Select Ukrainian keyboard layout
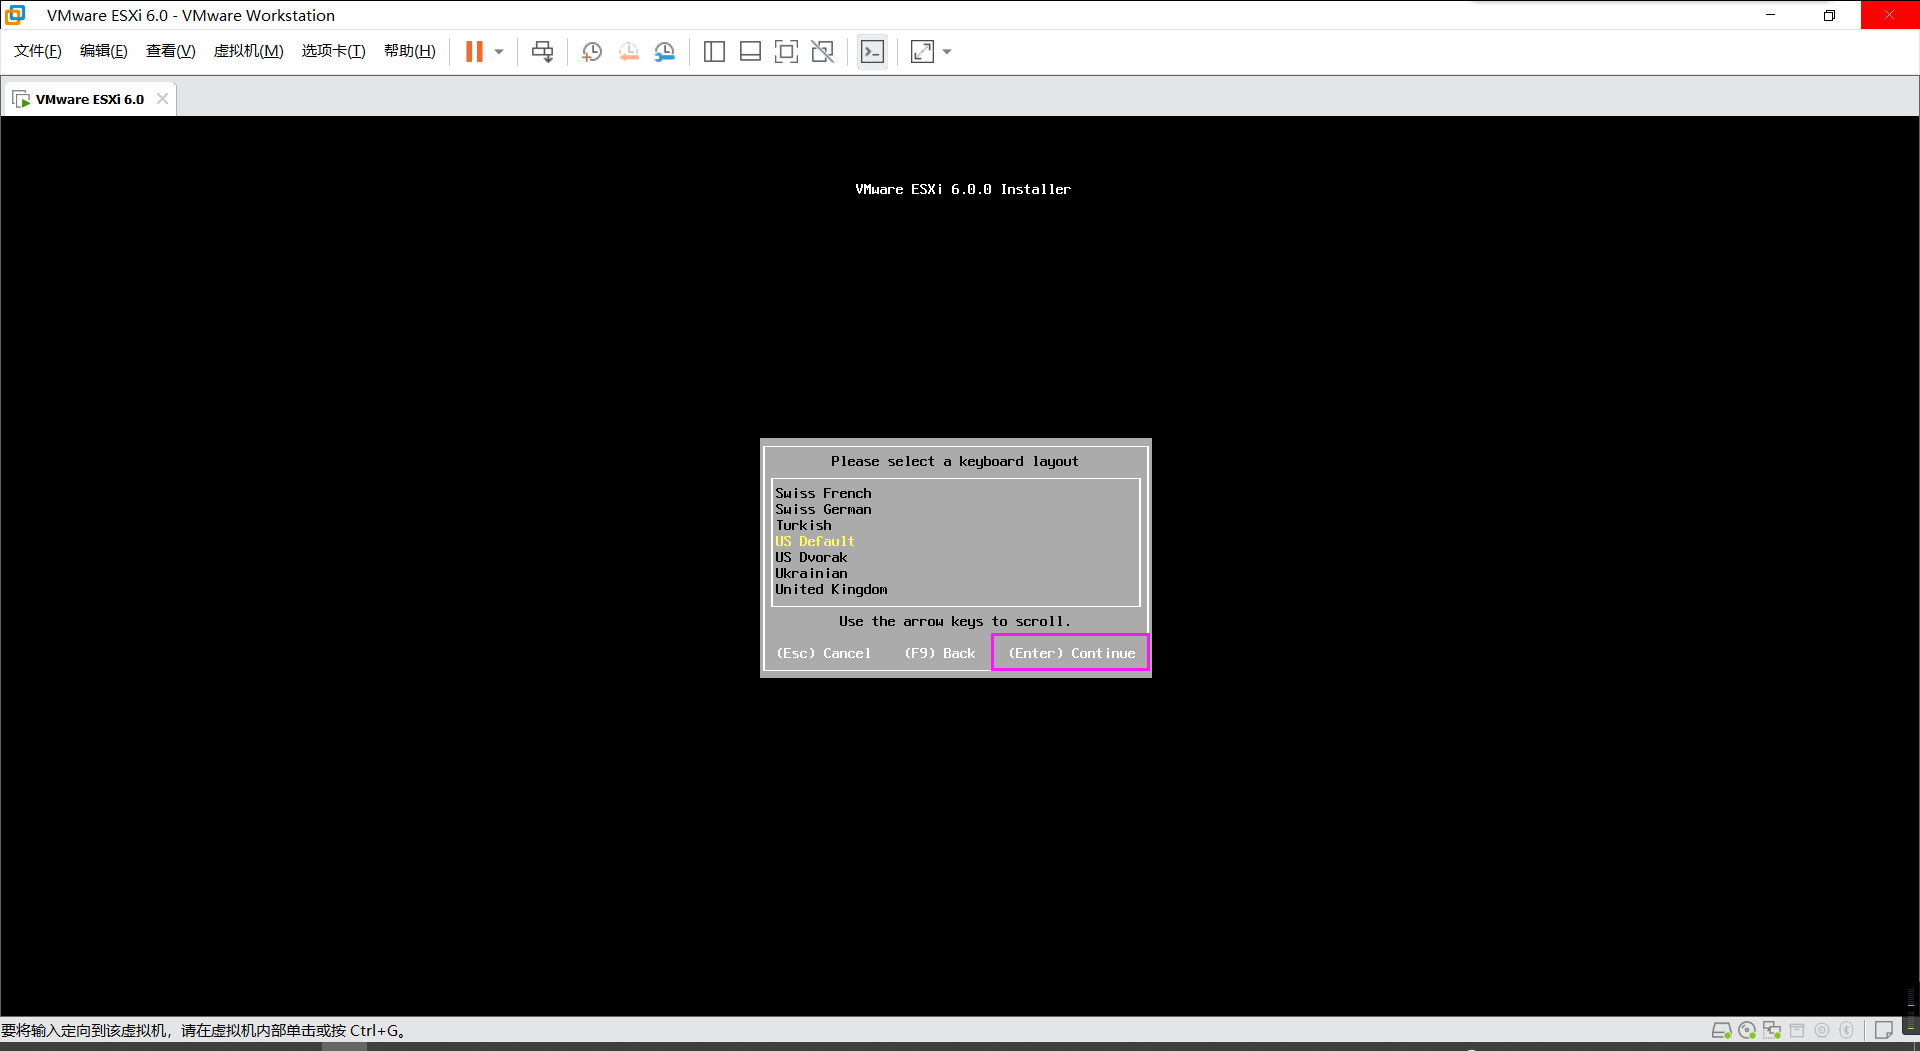This screenshot has width=1920, height=1051. [811, 573]
